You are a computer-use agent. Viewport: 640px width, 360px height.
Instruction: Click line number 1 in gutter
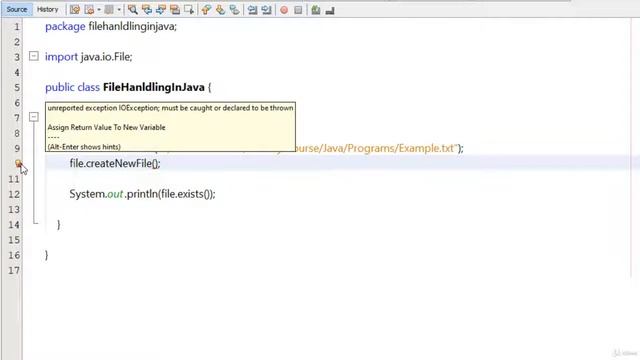coord(17,27)
